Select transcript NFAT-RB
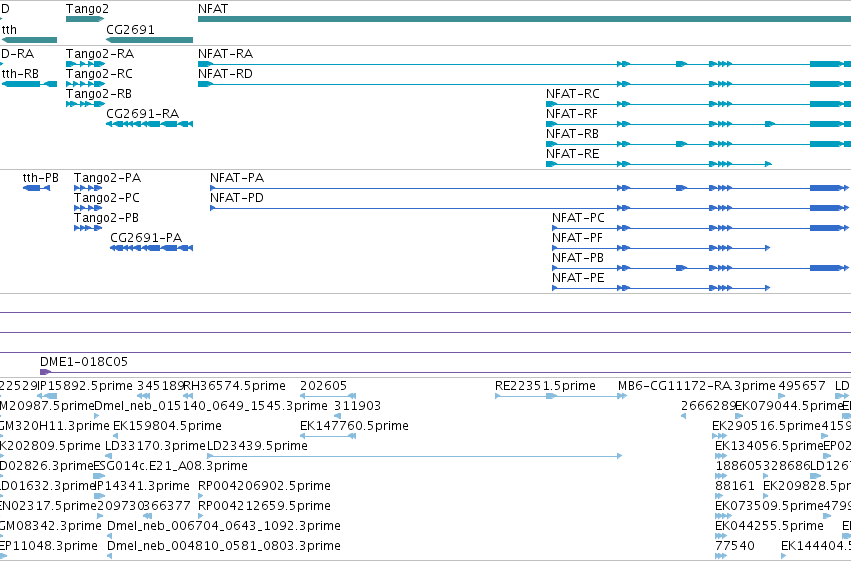This screenshot has height=561, width=851. 698,144
